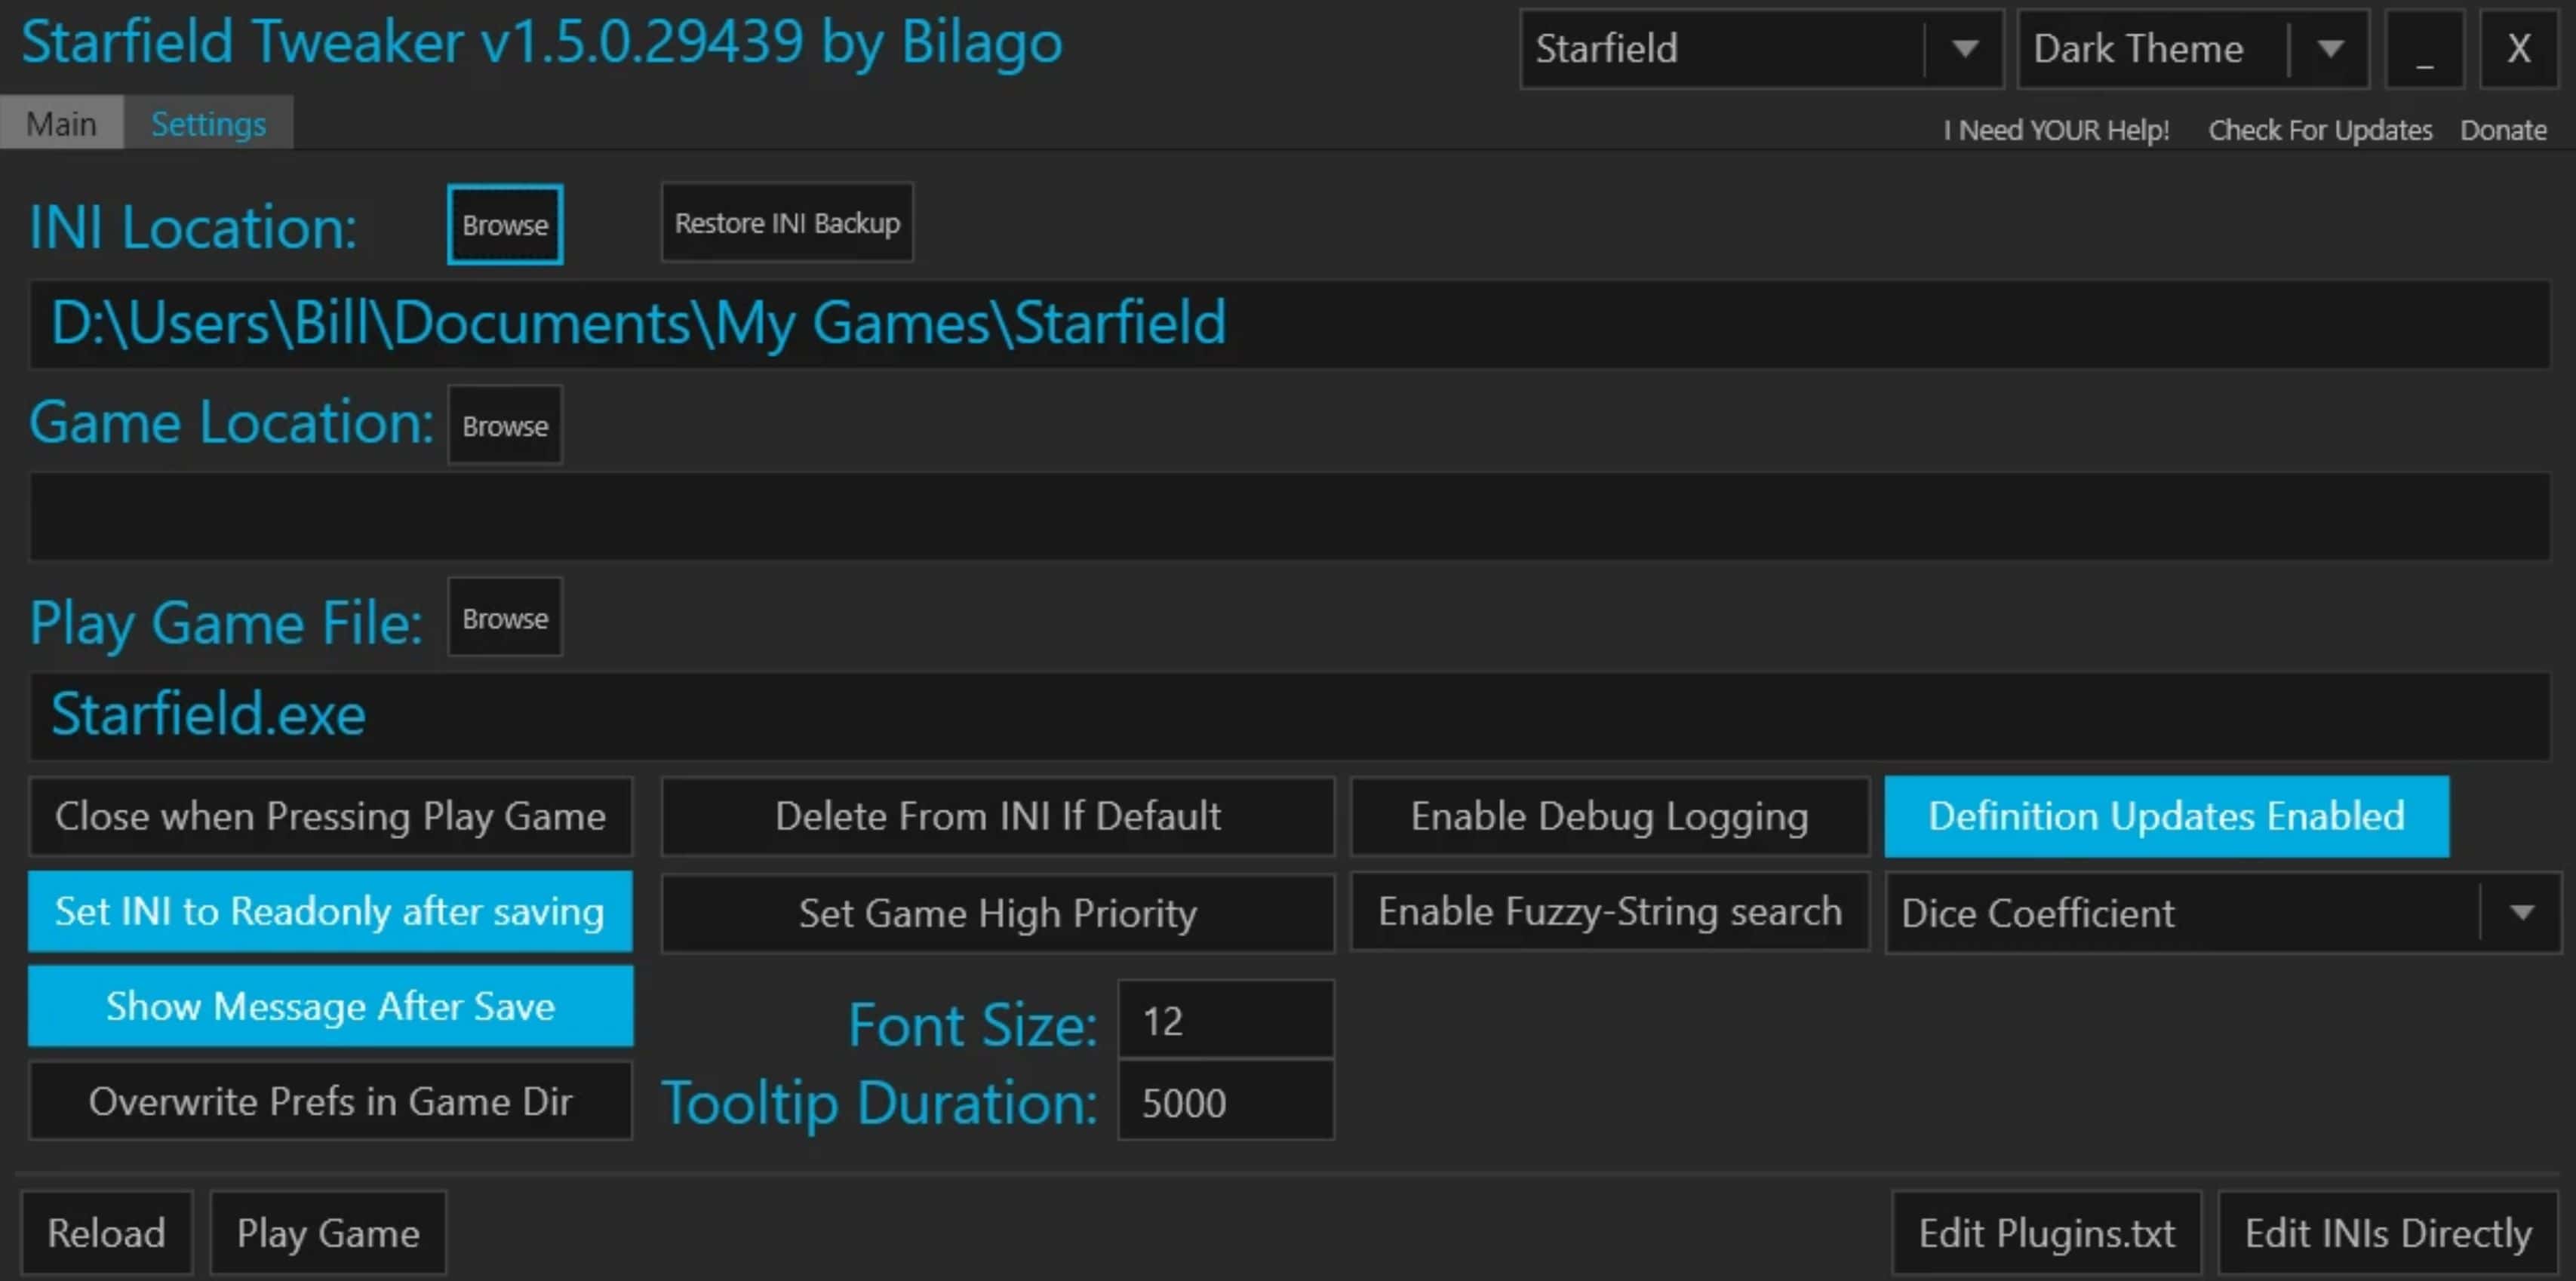Minimize the Starfield Tweaker window
Screen dimensions: 2576x1281
click(x=2424, y=49)
